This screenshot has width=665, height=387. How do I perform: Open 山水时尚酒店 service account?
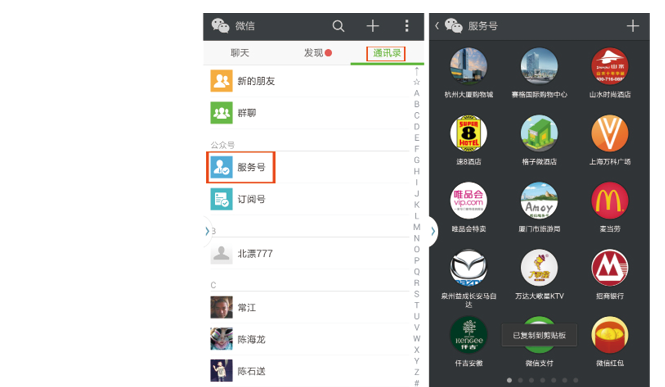610,72
